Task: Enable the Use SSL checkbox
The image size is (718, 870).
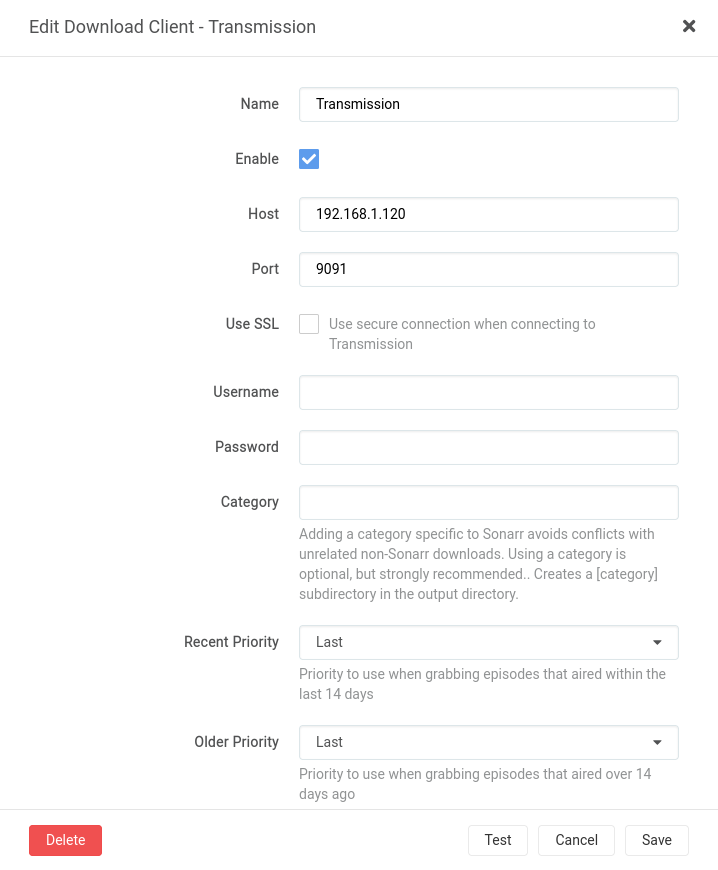Action: pos(309,324)
